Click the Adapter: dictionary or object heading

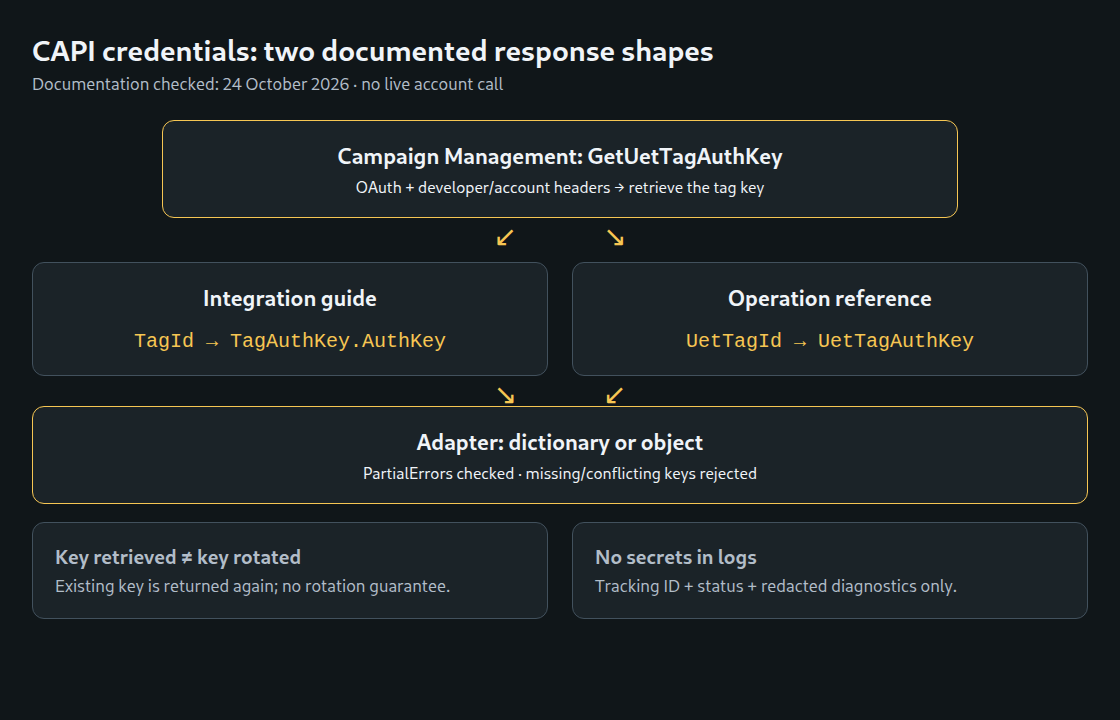(x=559, y=443)
